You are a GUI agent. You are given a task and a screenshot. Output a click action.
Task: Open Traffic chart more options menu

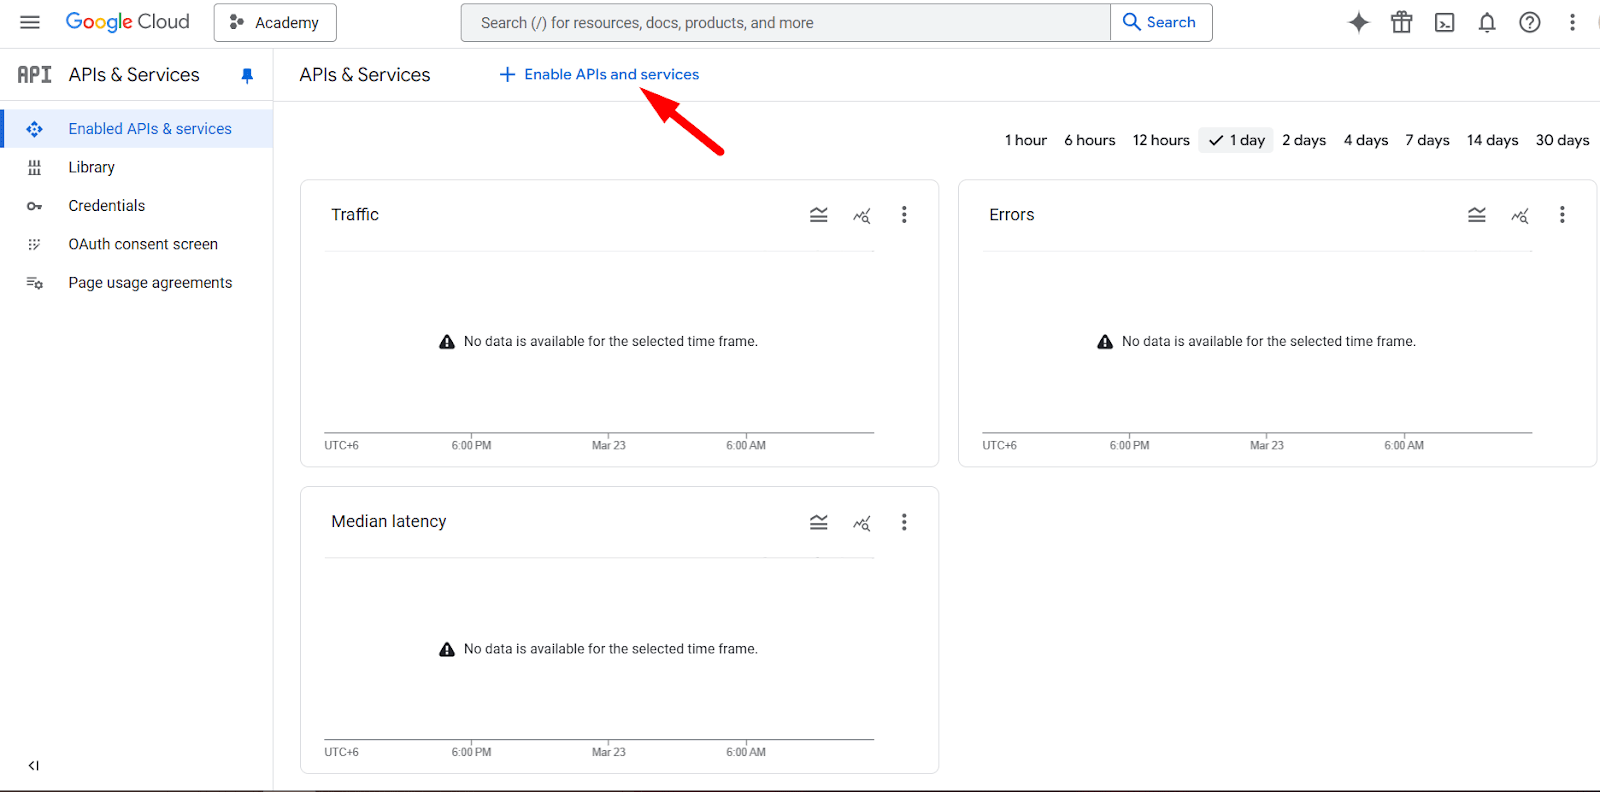[904, 215]
